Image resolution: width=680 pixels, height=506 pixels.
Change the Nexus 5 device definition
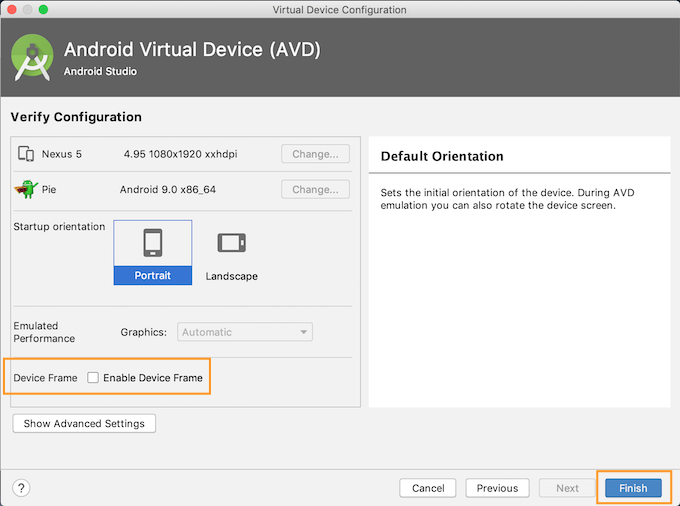[x=315, y=154]
